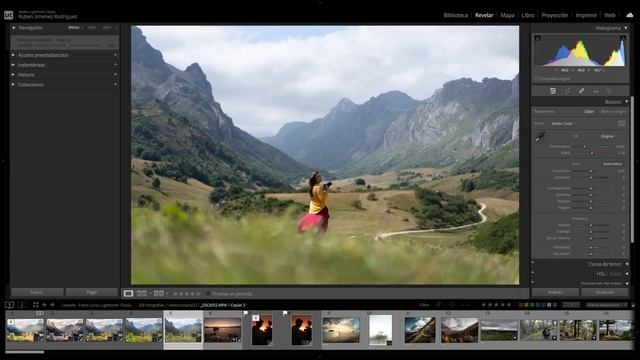Switch to the Revelar module
The image size is (640, 360).
point(484,15)
